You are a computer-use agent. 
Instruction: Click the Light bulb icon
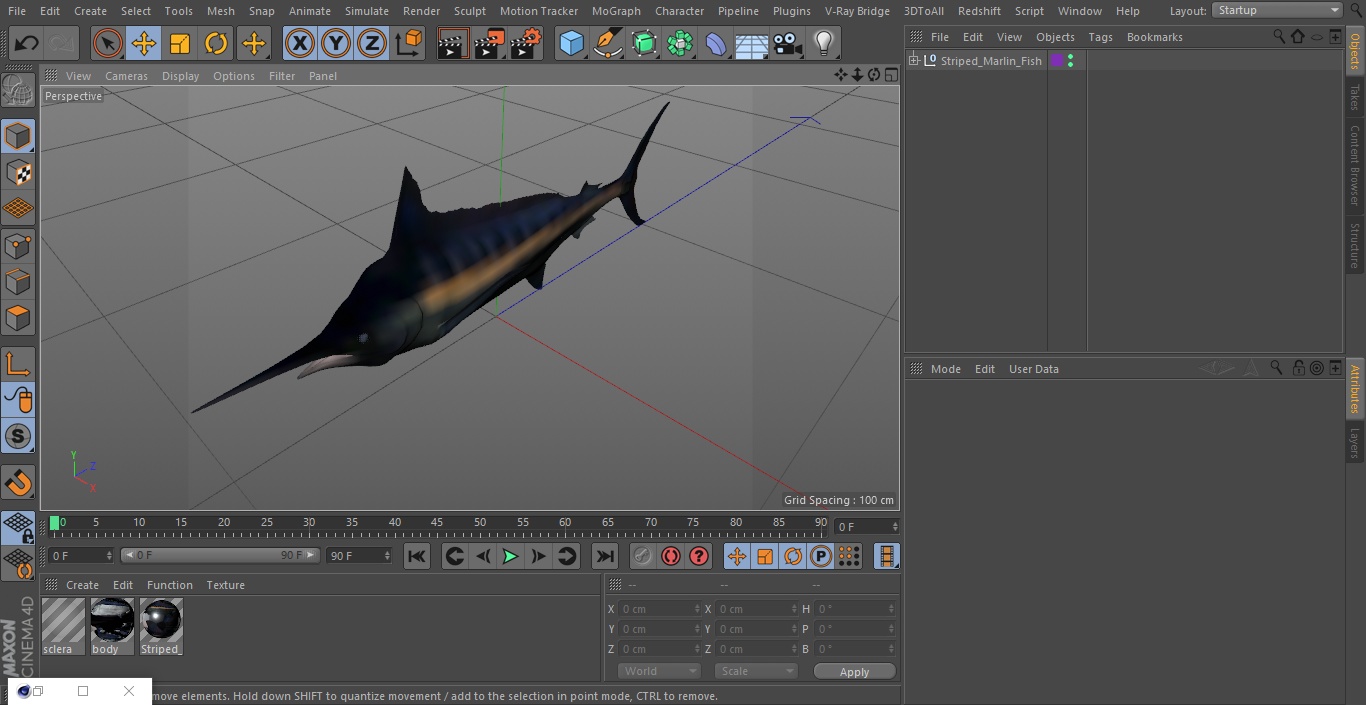click(823, 43)
